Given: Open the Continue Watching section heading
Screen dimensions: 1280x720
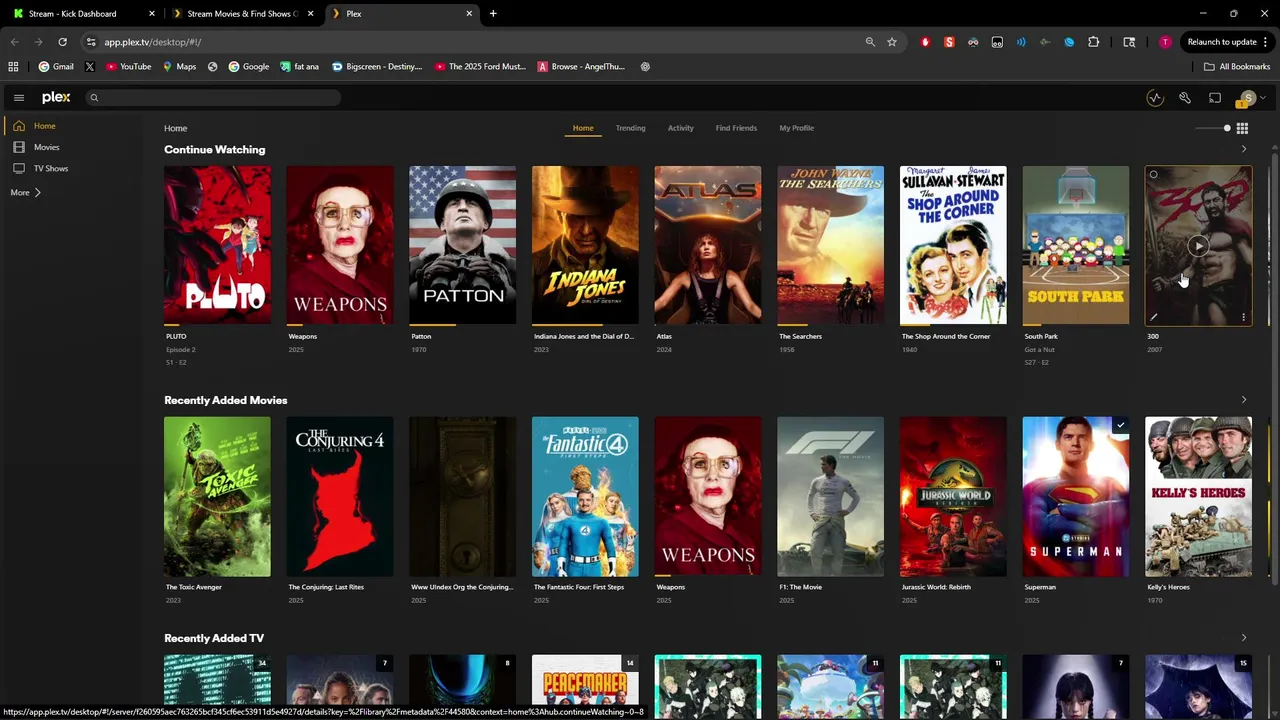Looking at the screenshot, I should pyautogui.click(x=215, y=150).
